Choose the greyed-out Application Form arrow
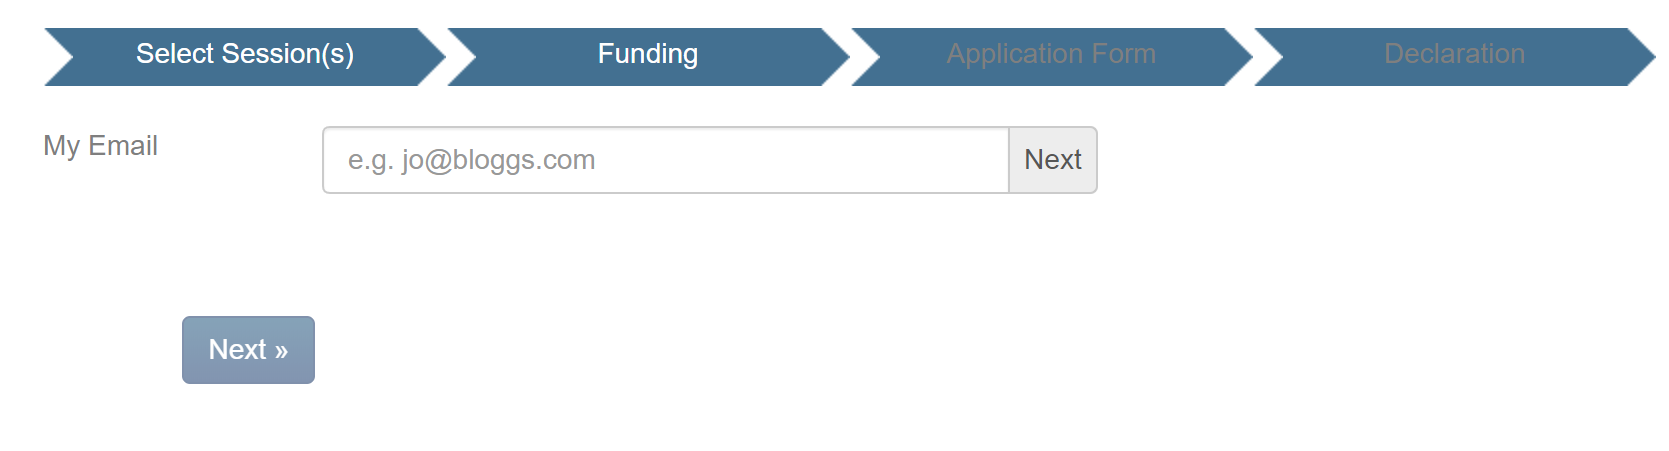Image resolution: width=1669 pixels, height=451 pixels. (1051, 55)
